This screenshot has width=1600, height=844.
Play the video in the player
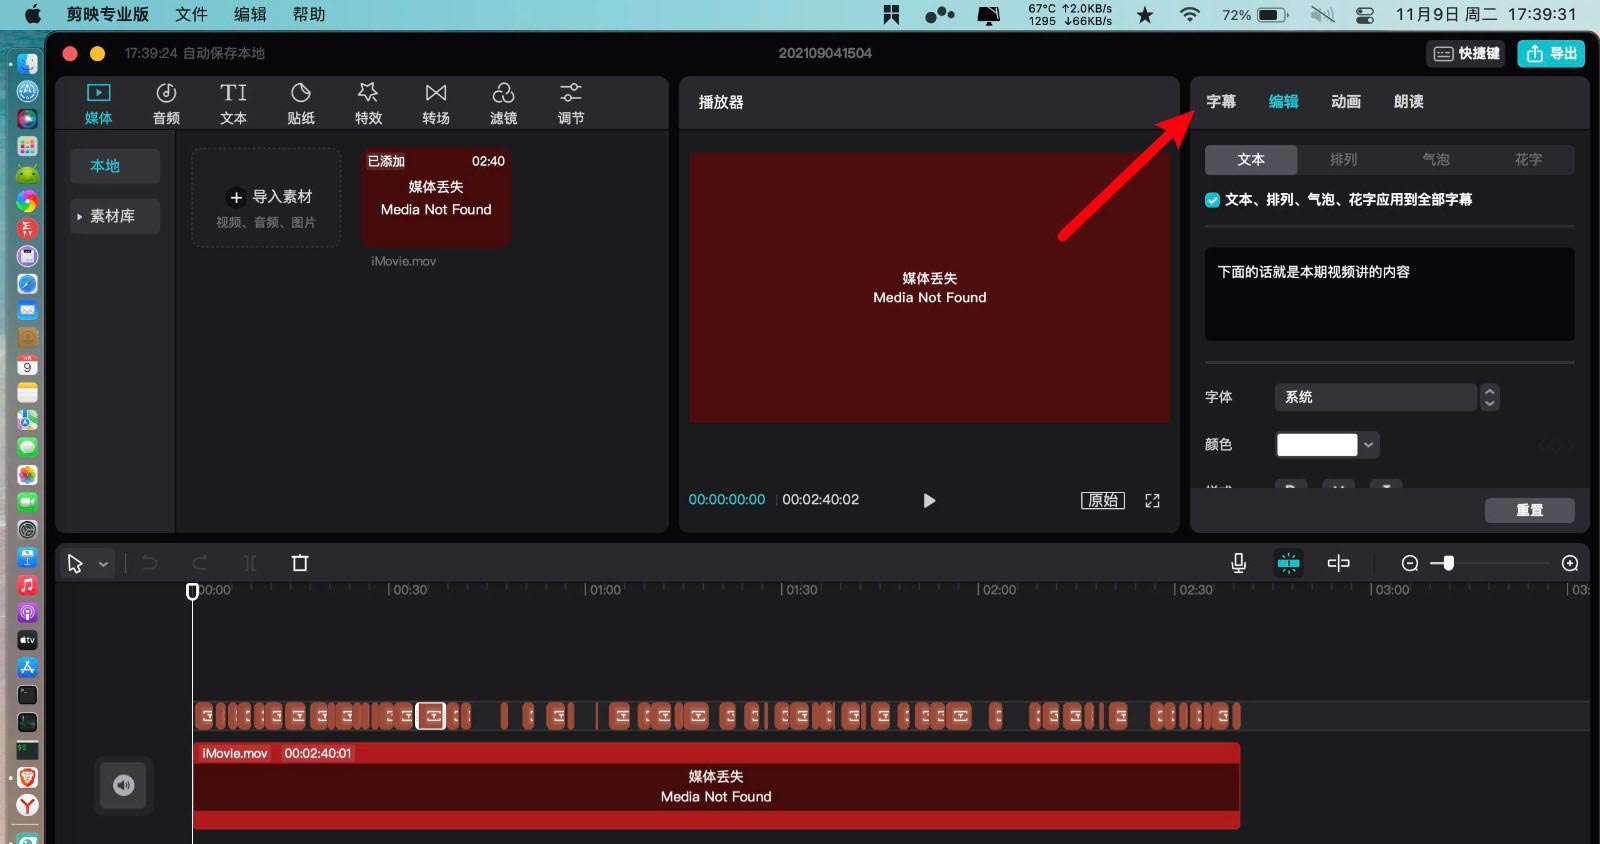point(929,501)
